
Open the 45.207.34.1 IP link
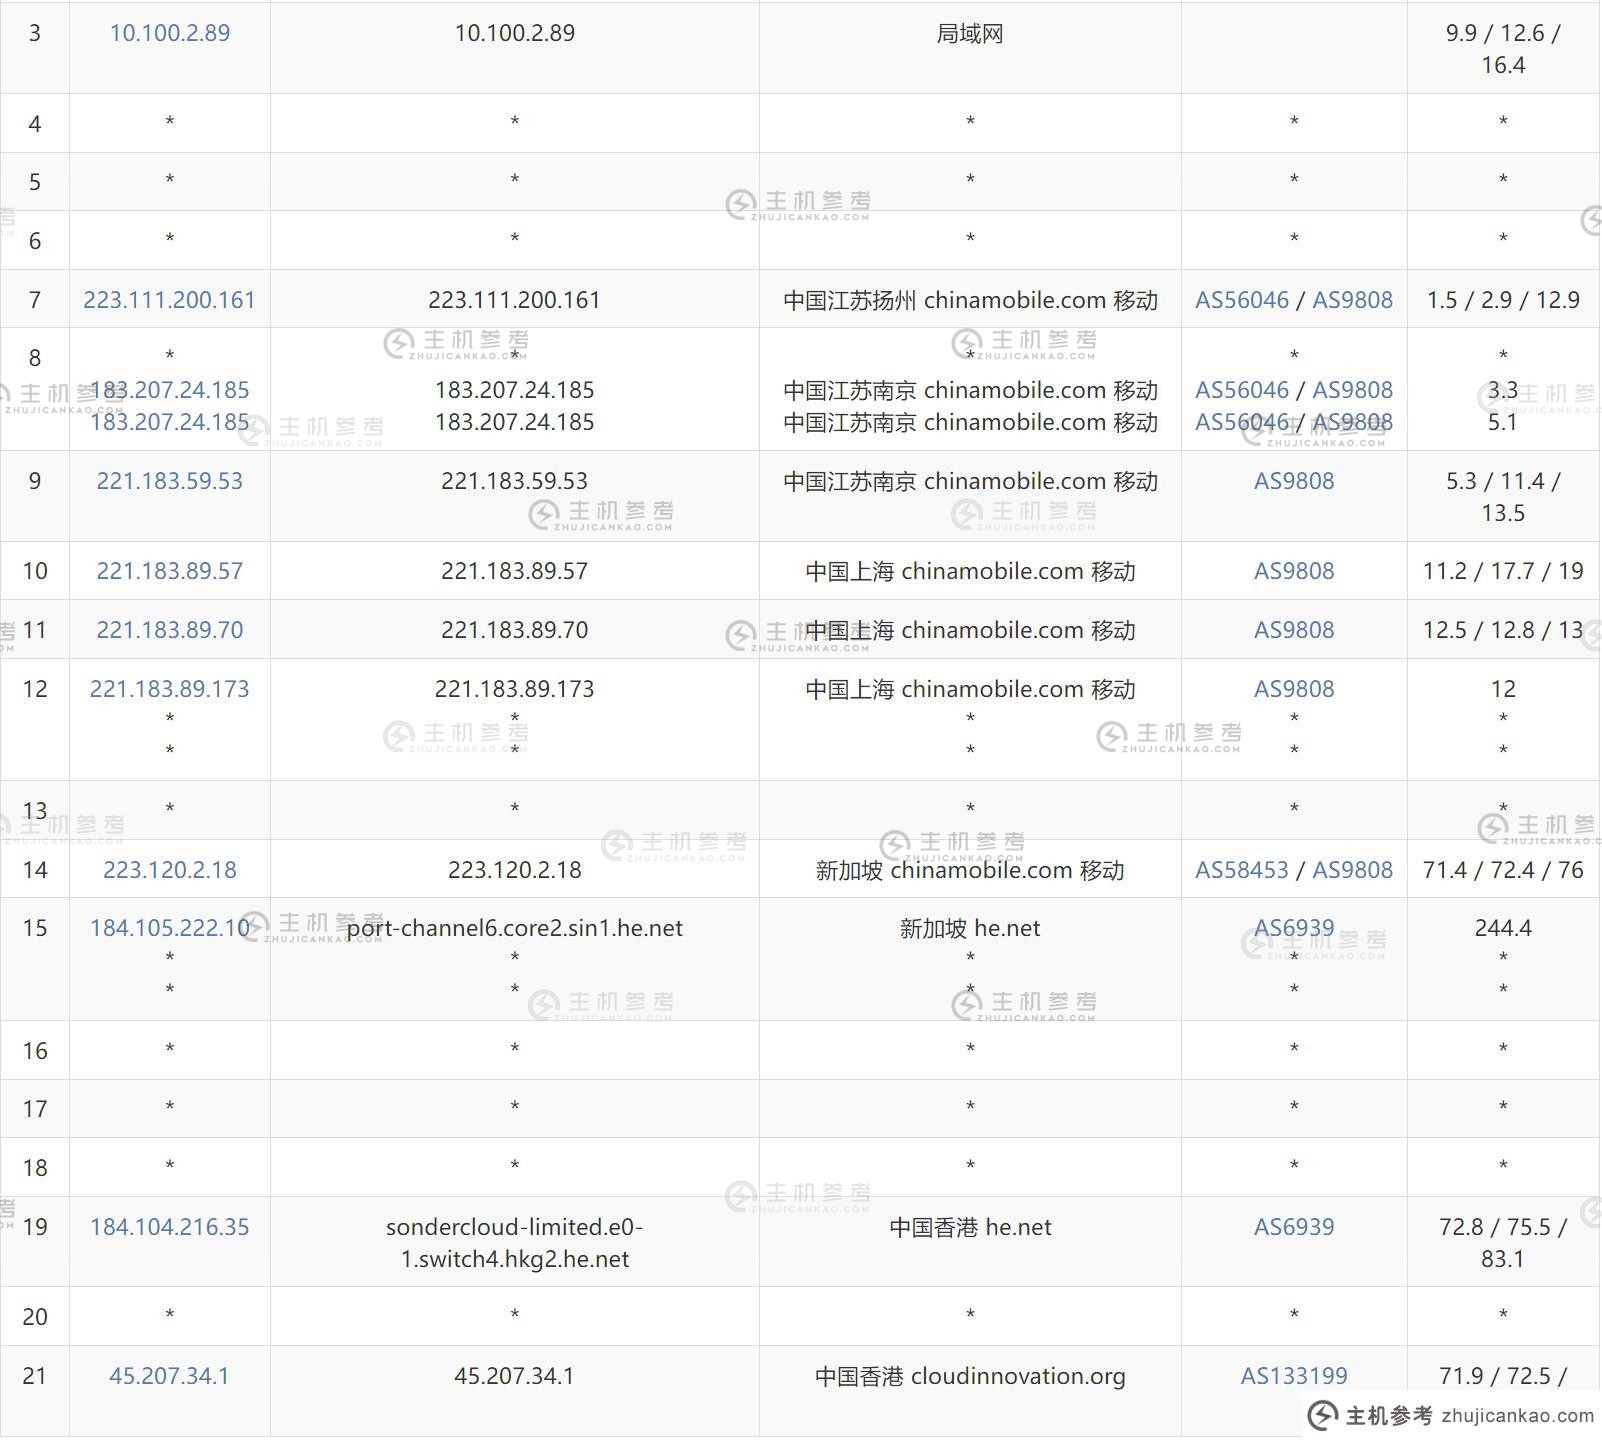click(169, 1376)
